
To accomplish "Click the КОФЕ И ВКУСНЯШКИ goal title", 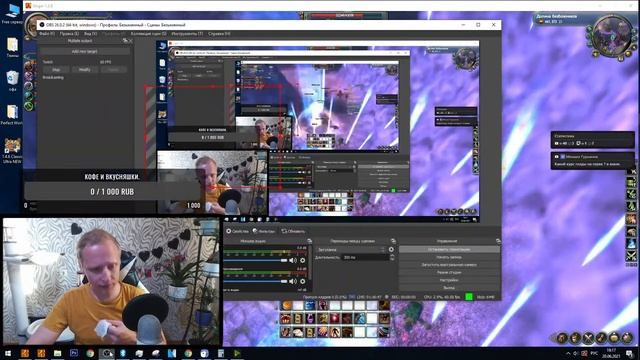I will coord(112,177).
